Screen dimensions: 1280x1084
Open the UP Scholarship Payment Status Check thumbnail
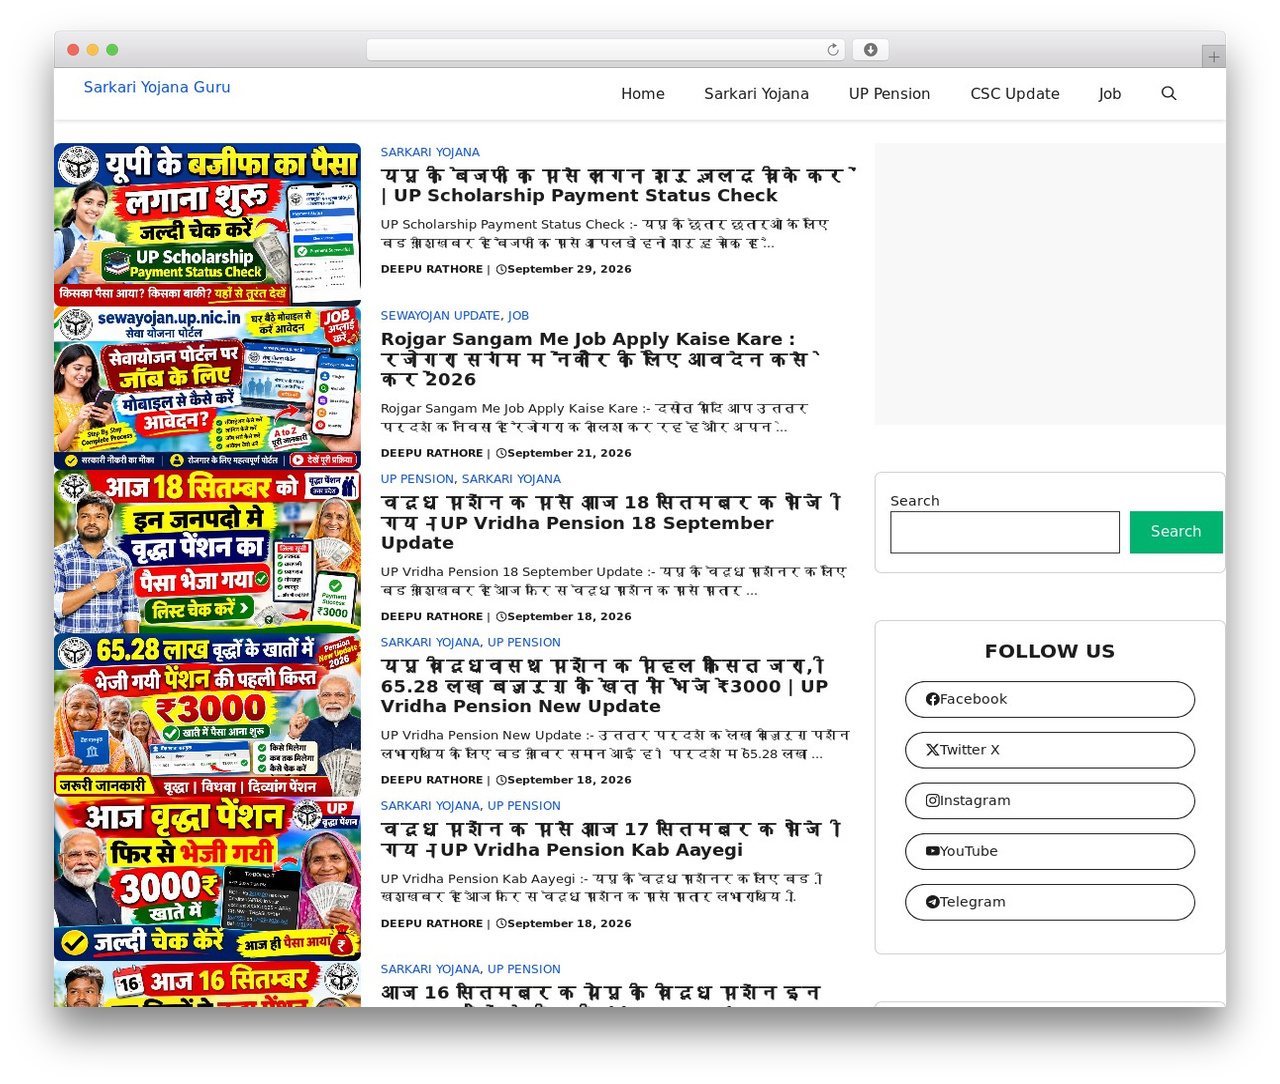coord(207,224)
